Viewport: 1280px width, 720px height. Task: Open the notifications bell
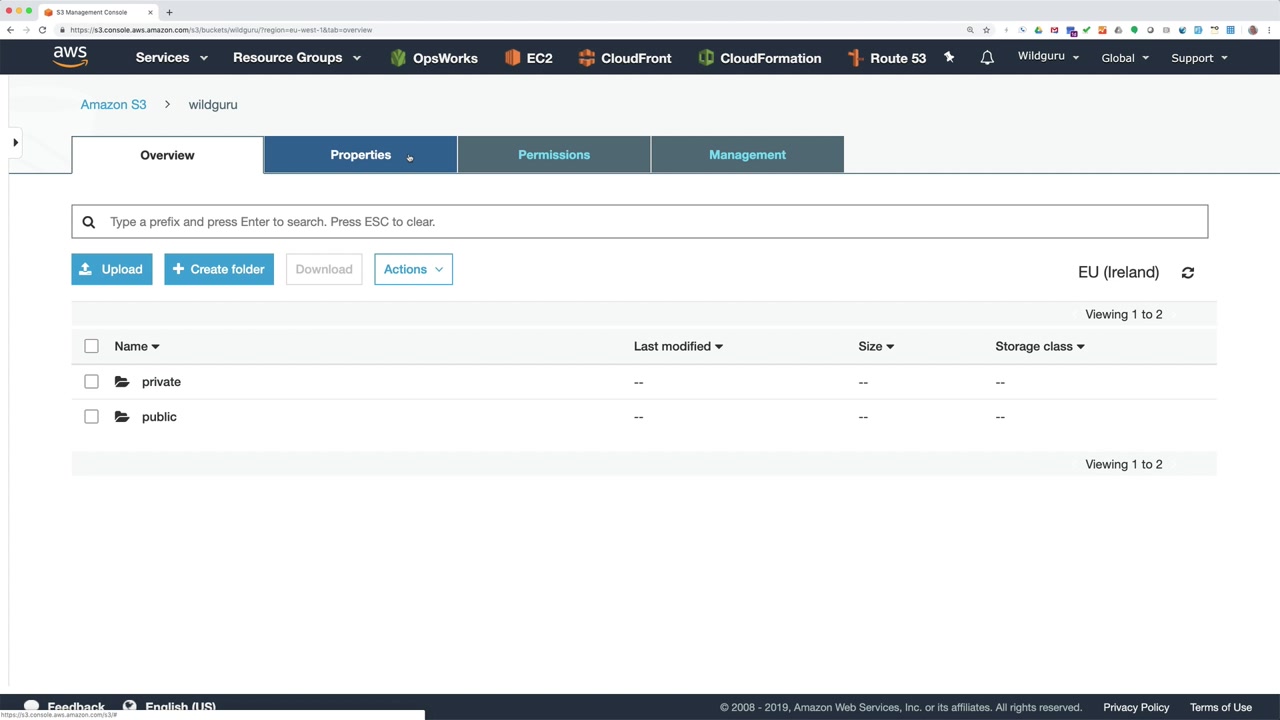pyautogui.click(x=987, y=58)
